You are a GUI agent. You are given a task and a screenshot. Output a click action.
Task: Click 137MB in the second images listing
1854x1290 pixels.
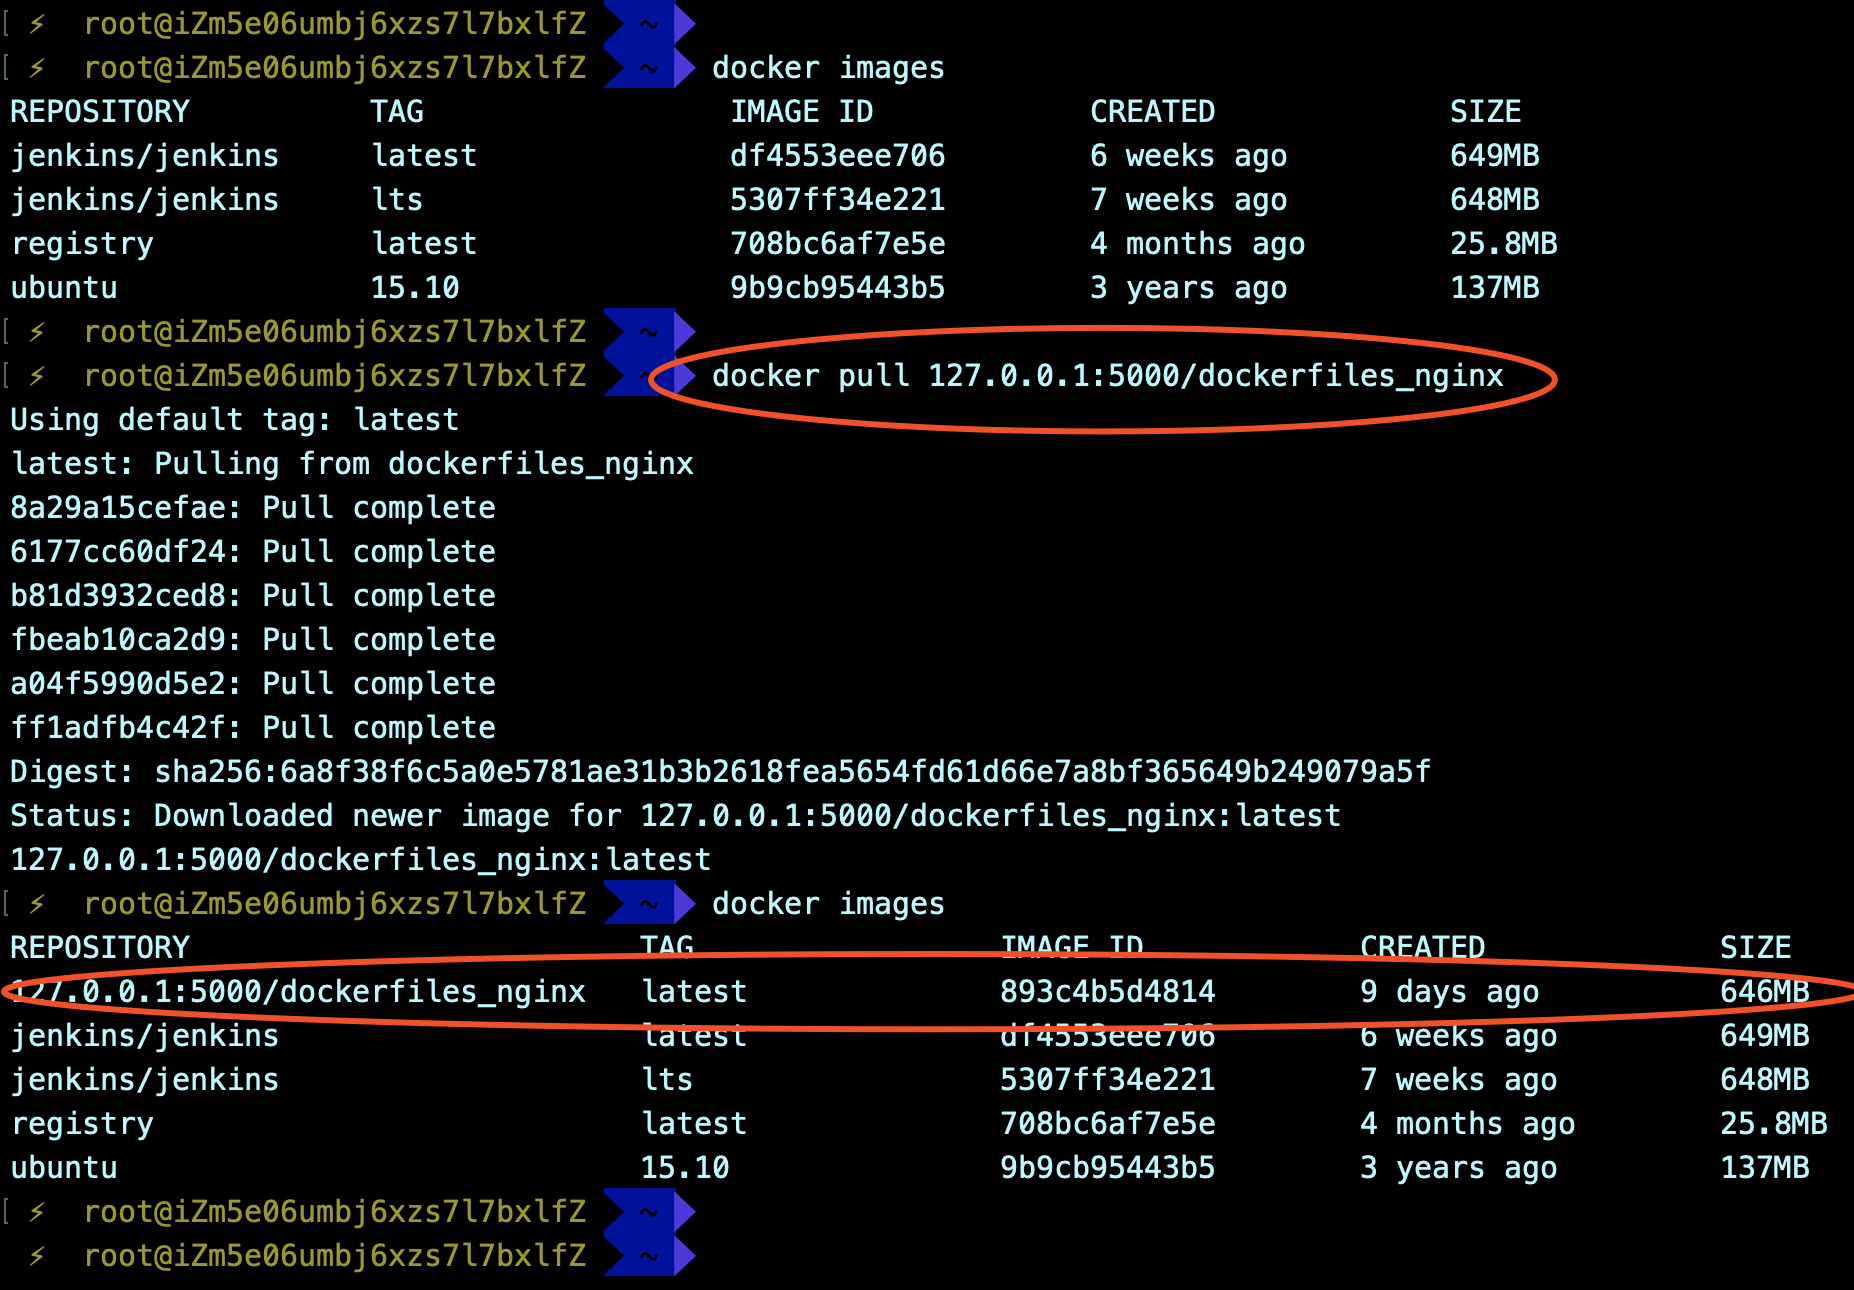click(x=1765, y=1168)
